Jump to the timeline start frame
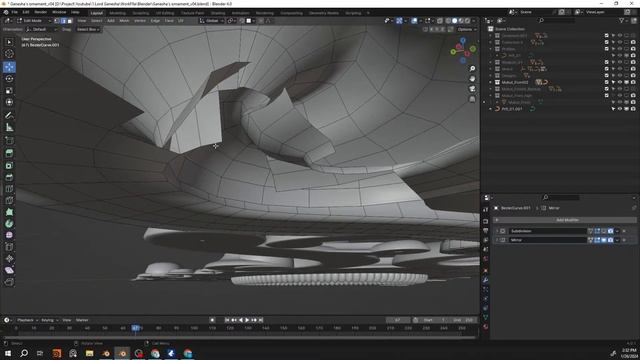Image resolution: width=640 pixels, height=360 pixels. pos(227,320)
